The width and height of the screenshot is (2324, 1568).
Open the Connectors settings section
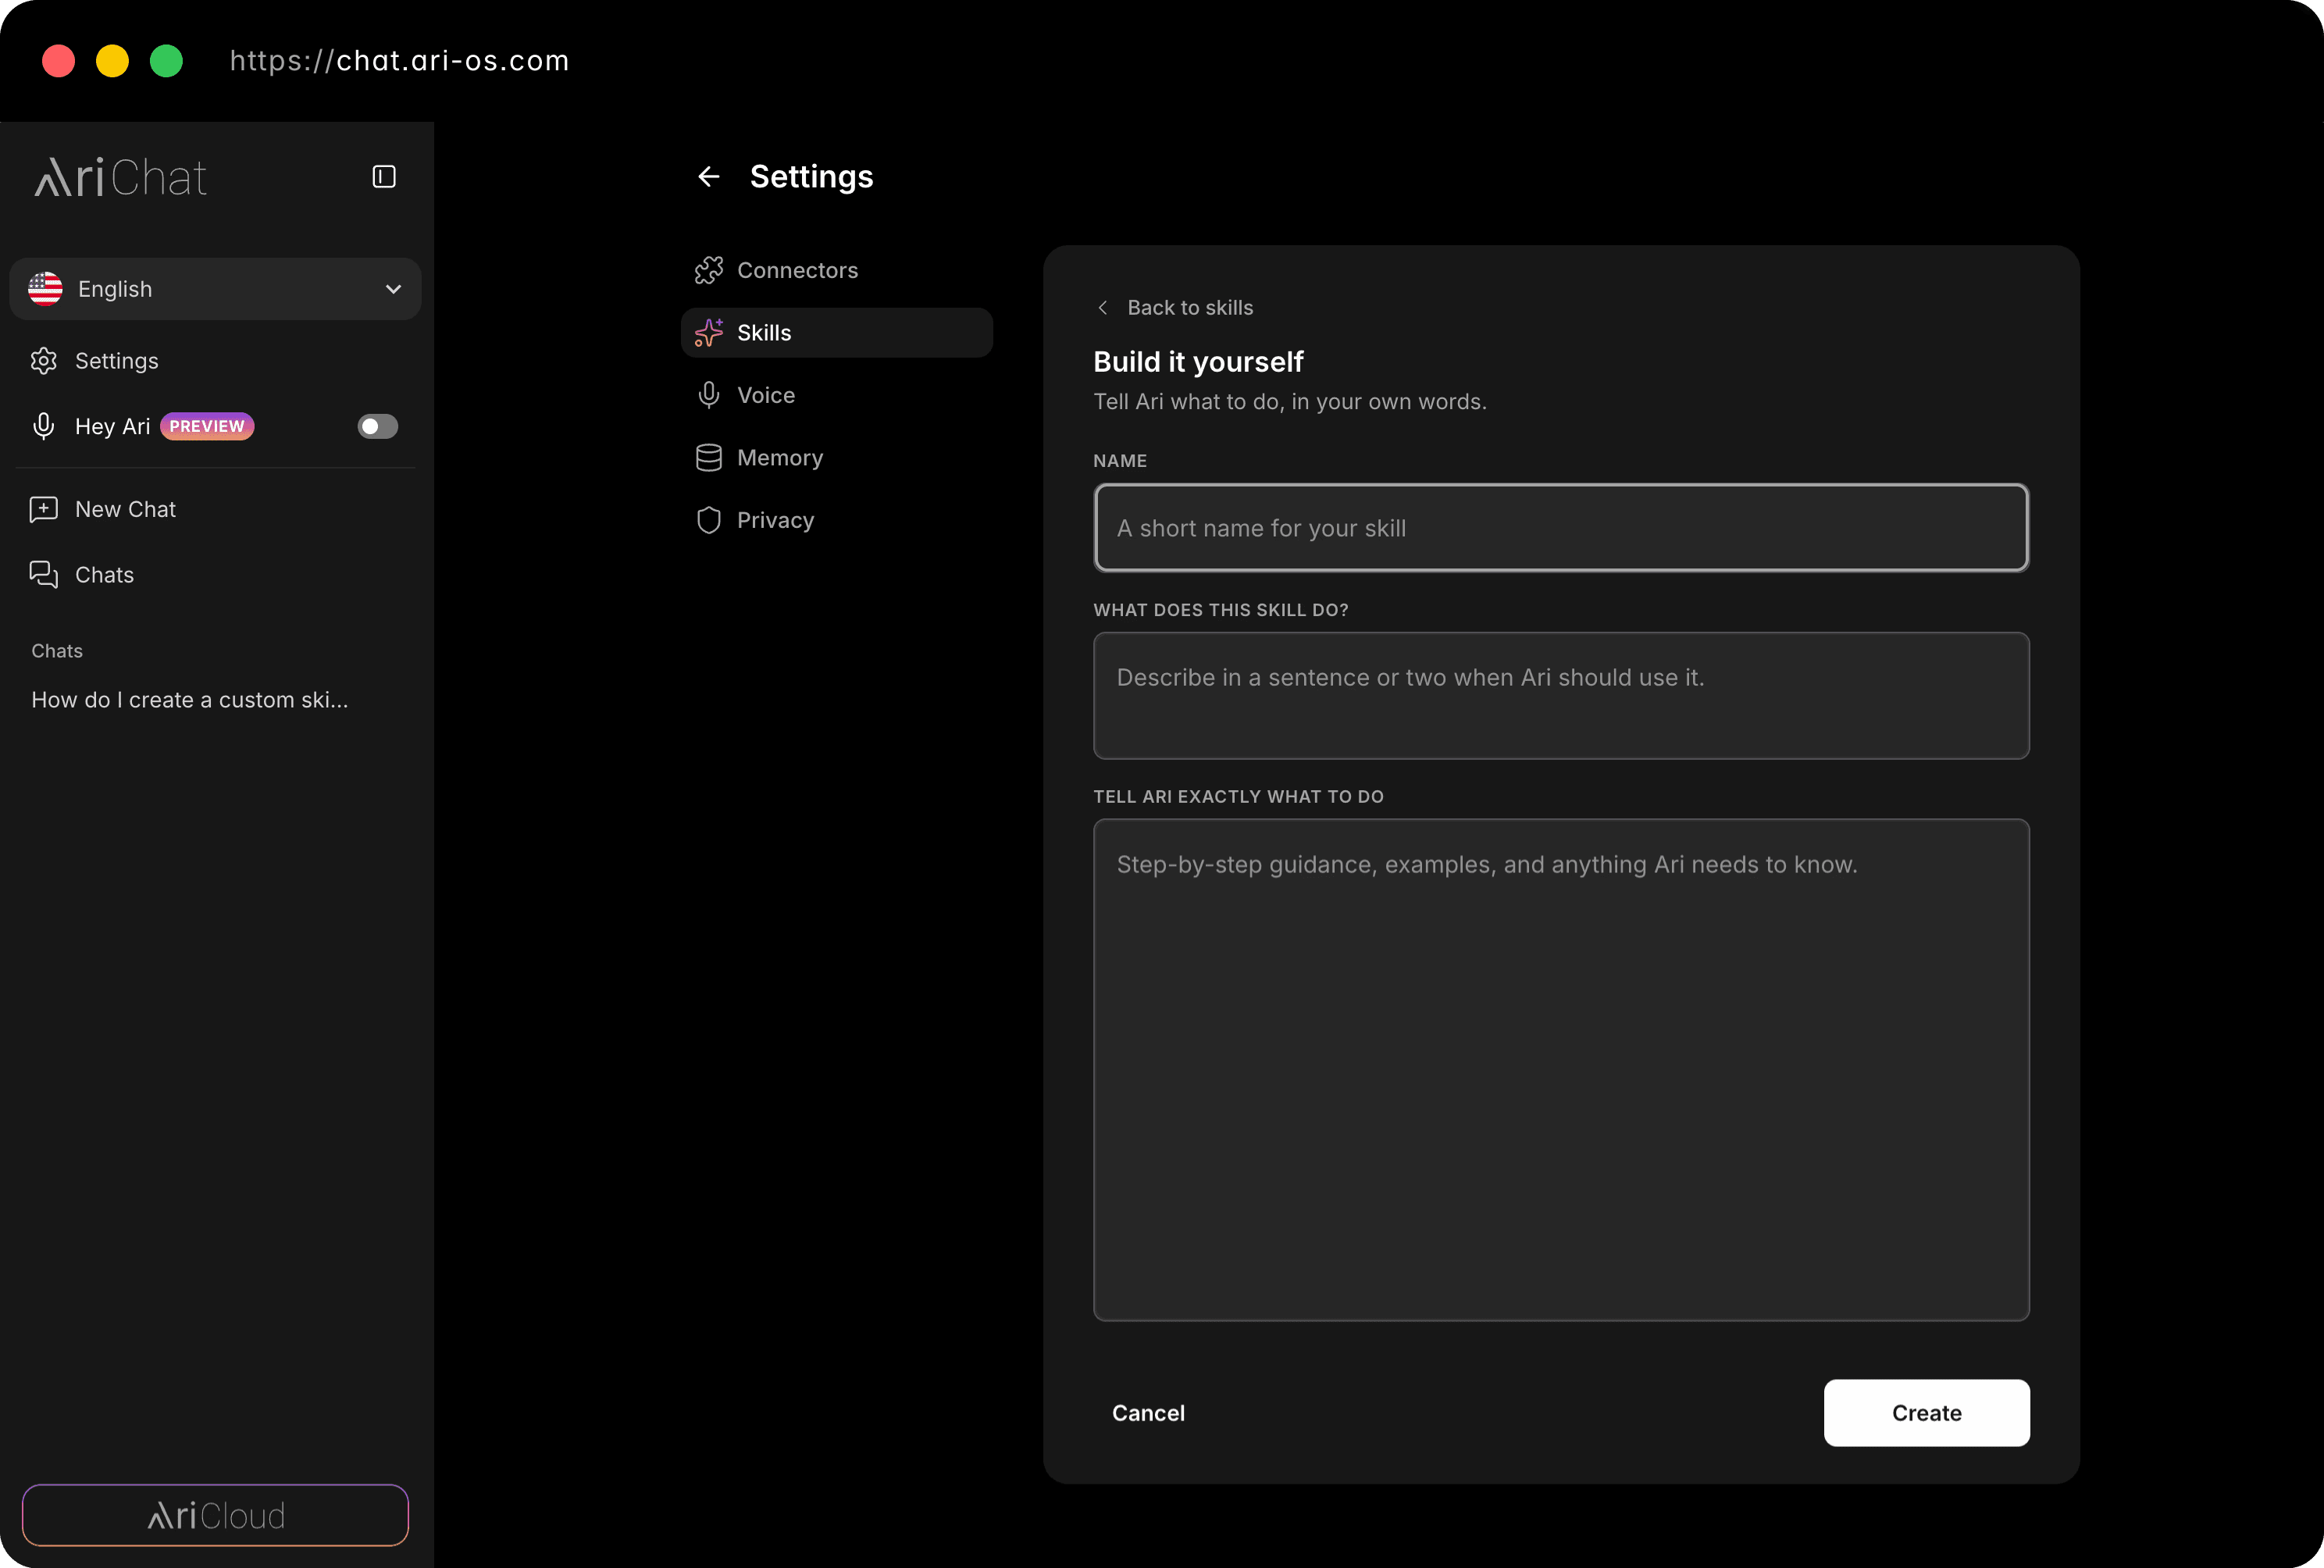point(837,270)
